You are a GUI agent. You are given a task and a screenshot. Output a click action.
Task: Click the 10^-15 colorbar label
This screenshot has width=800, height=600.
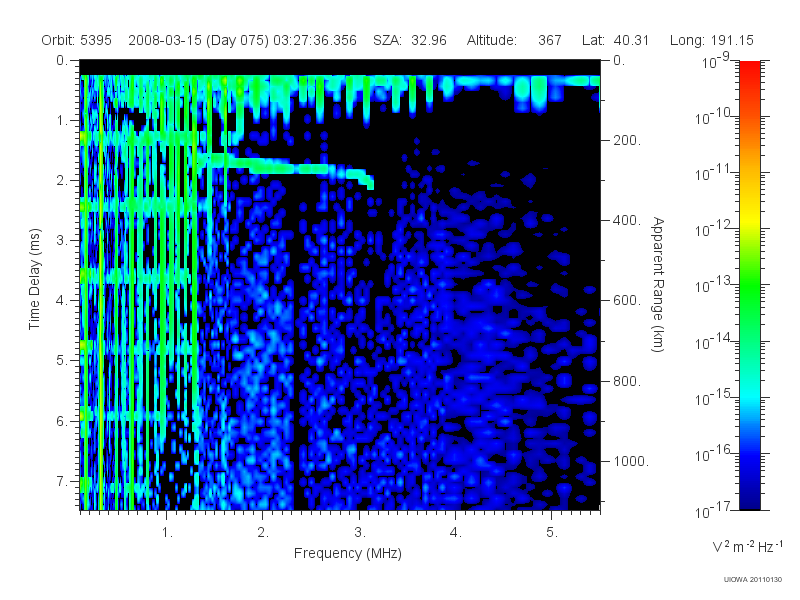coord(715,397)
